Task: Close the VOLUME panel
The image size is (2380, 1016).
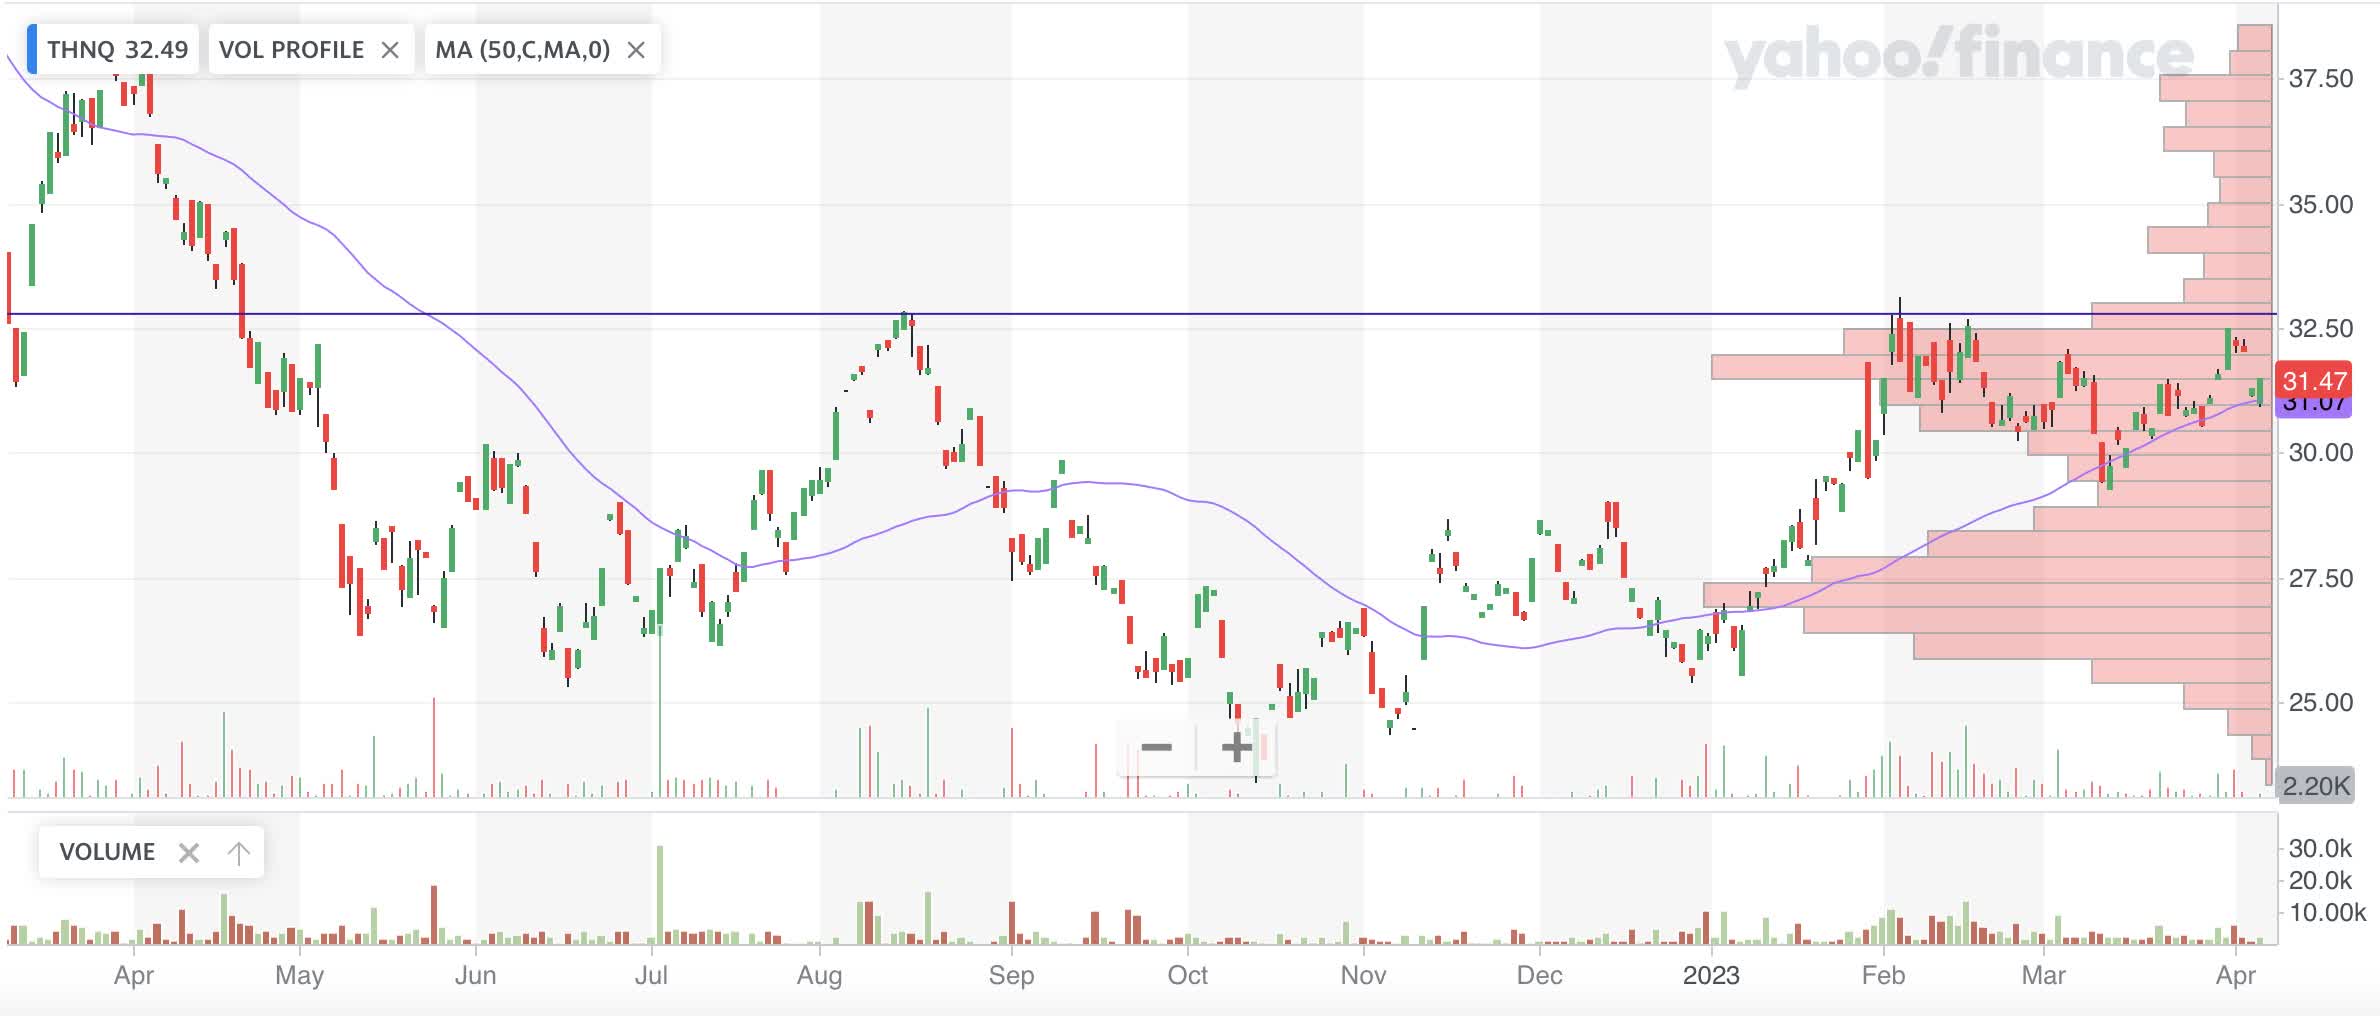Action: [x=189, y=852]
